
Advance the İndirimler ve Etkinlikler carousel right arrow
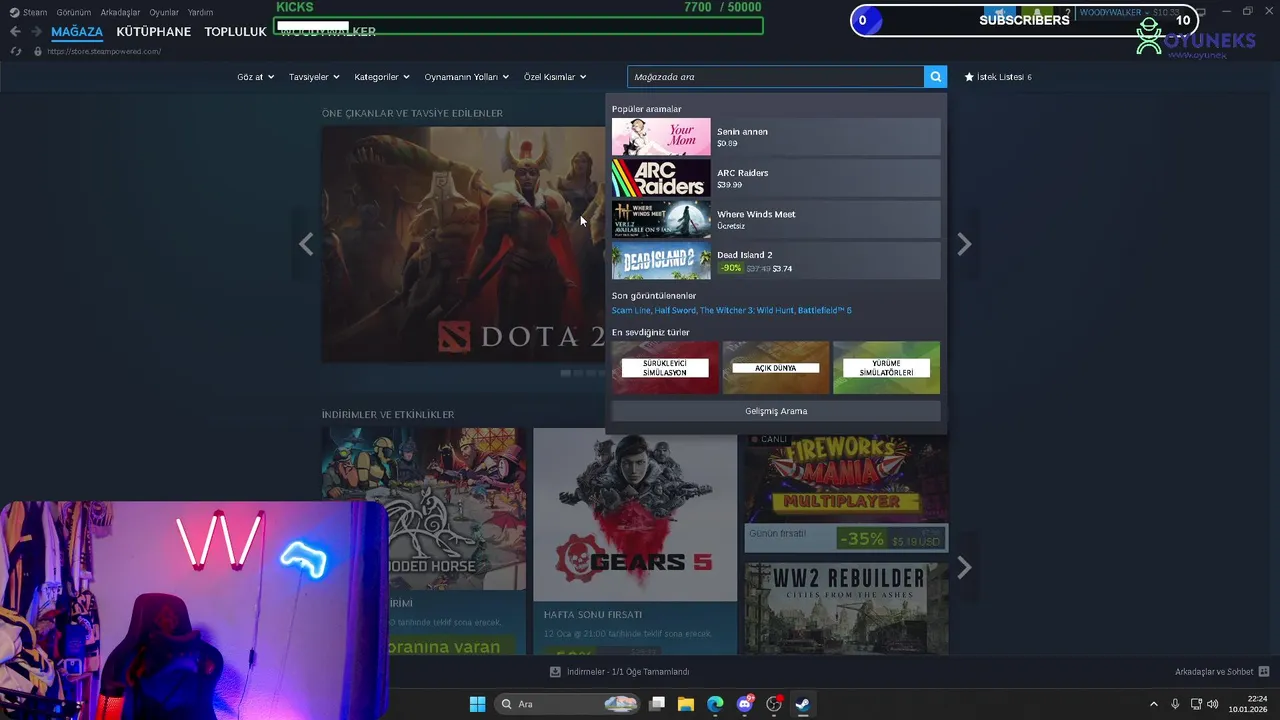click(964, 568)
